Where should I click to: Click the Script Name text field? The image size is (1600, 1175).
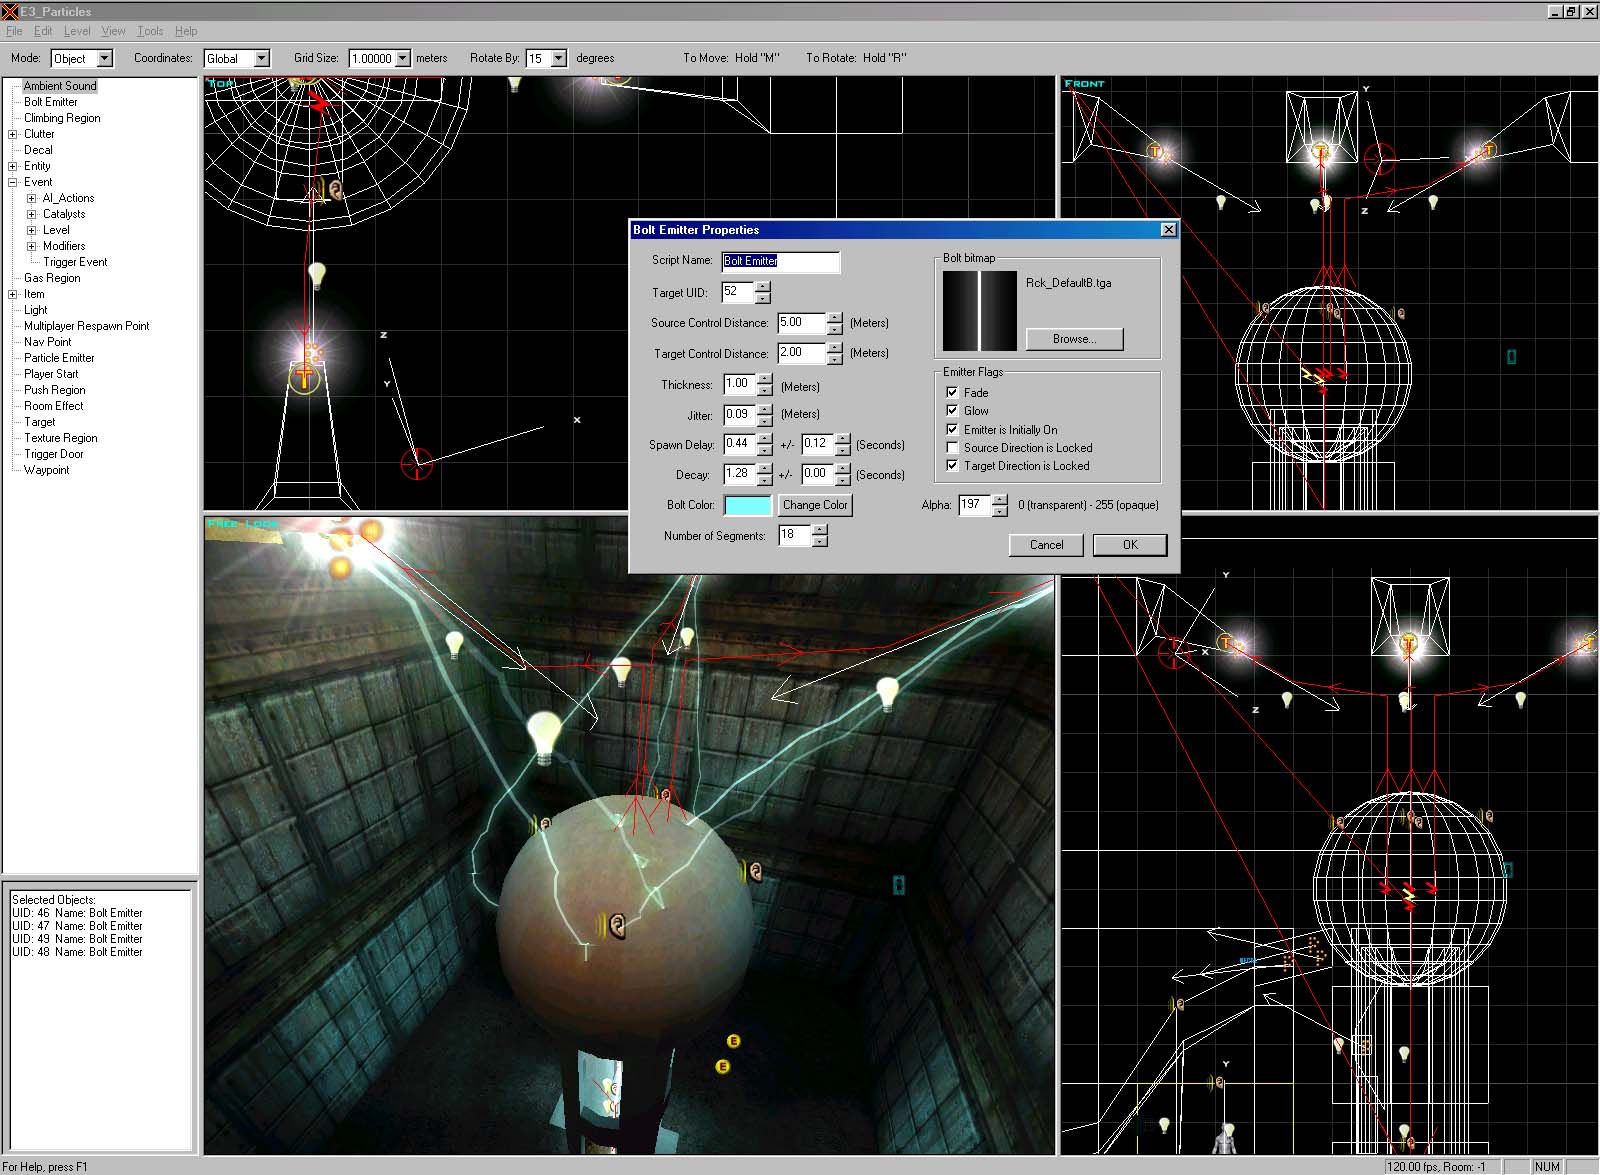coord(780,261)
